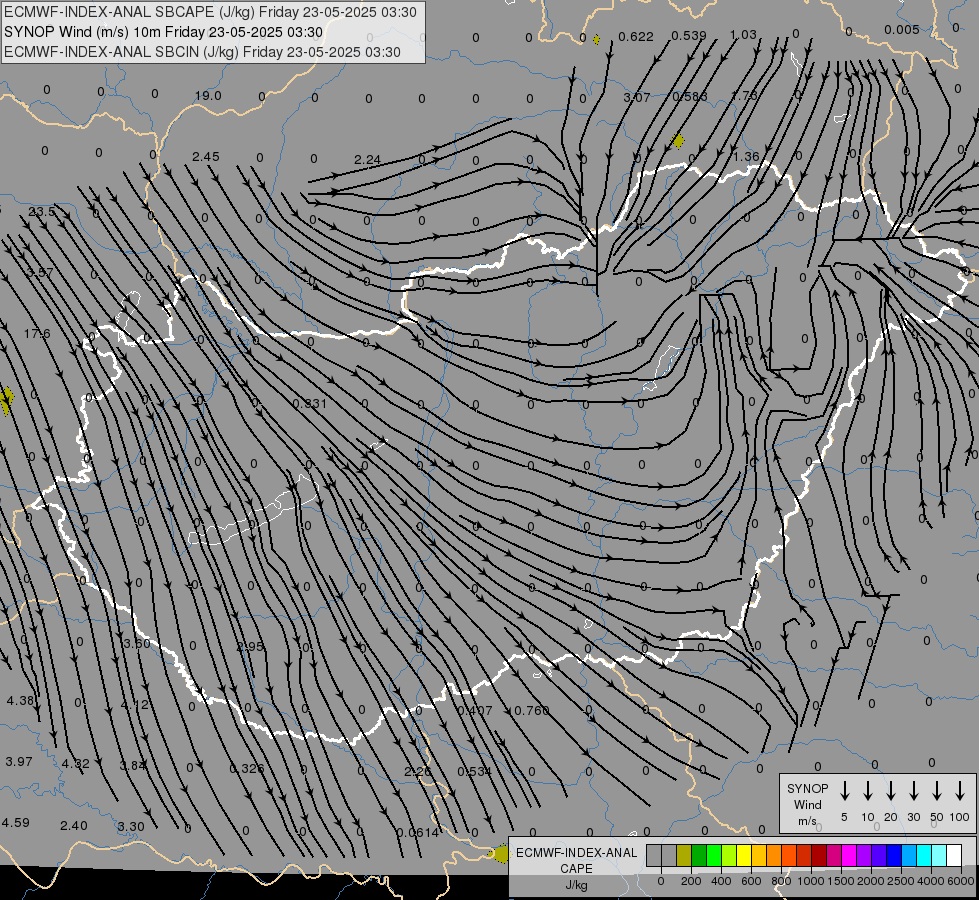Click the 2.45 value on the map
The image size is (979, 900).
pyautogui.click(x=205, y=156)
